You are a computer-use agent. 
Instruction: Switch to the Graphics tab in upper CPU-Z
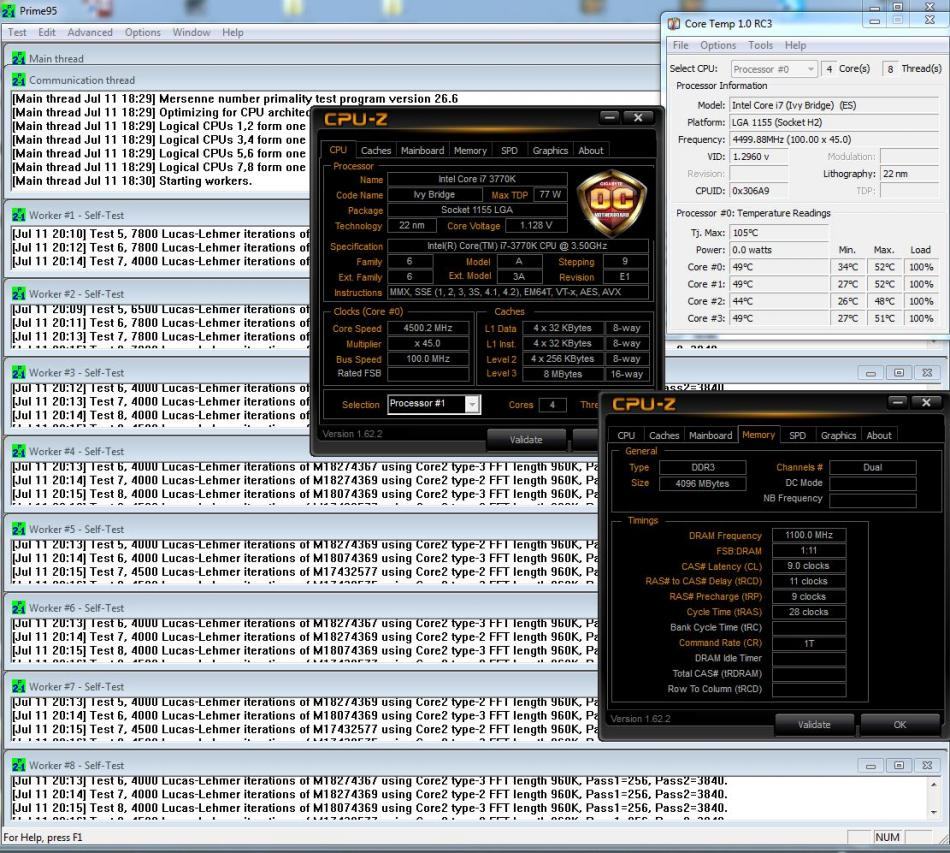click(550, 151)
